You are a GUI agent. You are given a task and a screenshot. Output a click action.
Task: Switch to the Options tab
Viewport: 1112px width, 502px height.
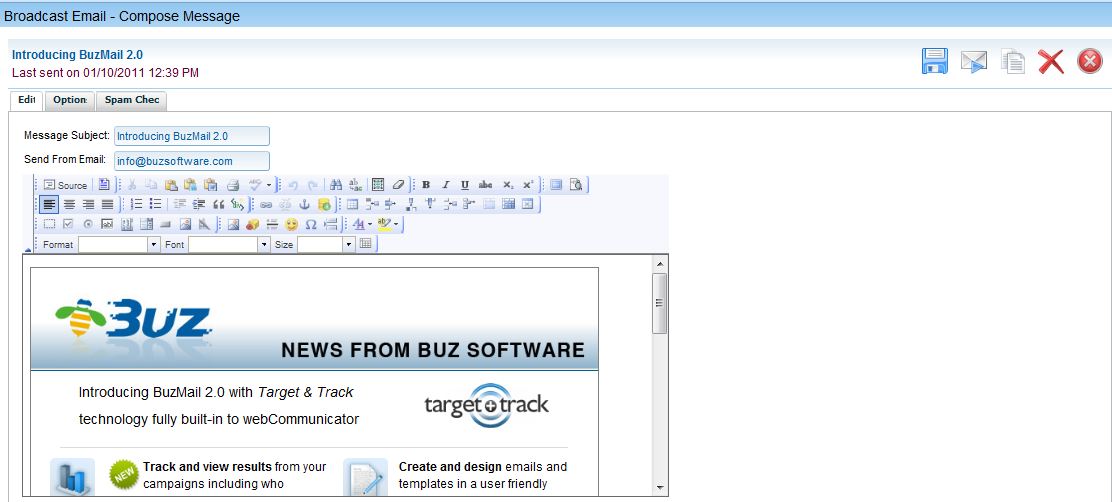pyautogui.click(x=70, y=101)
